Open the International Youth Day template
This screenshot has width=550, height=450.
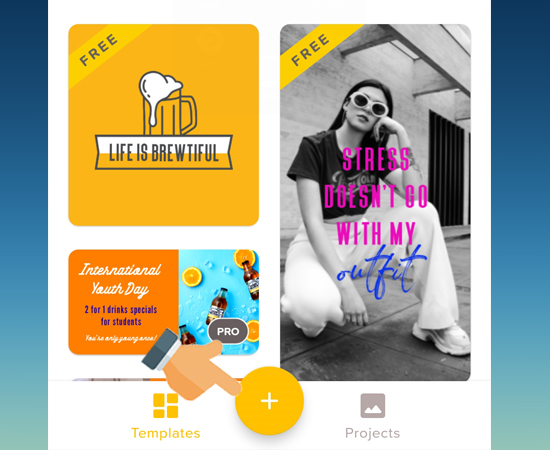[x=164, y=302]
